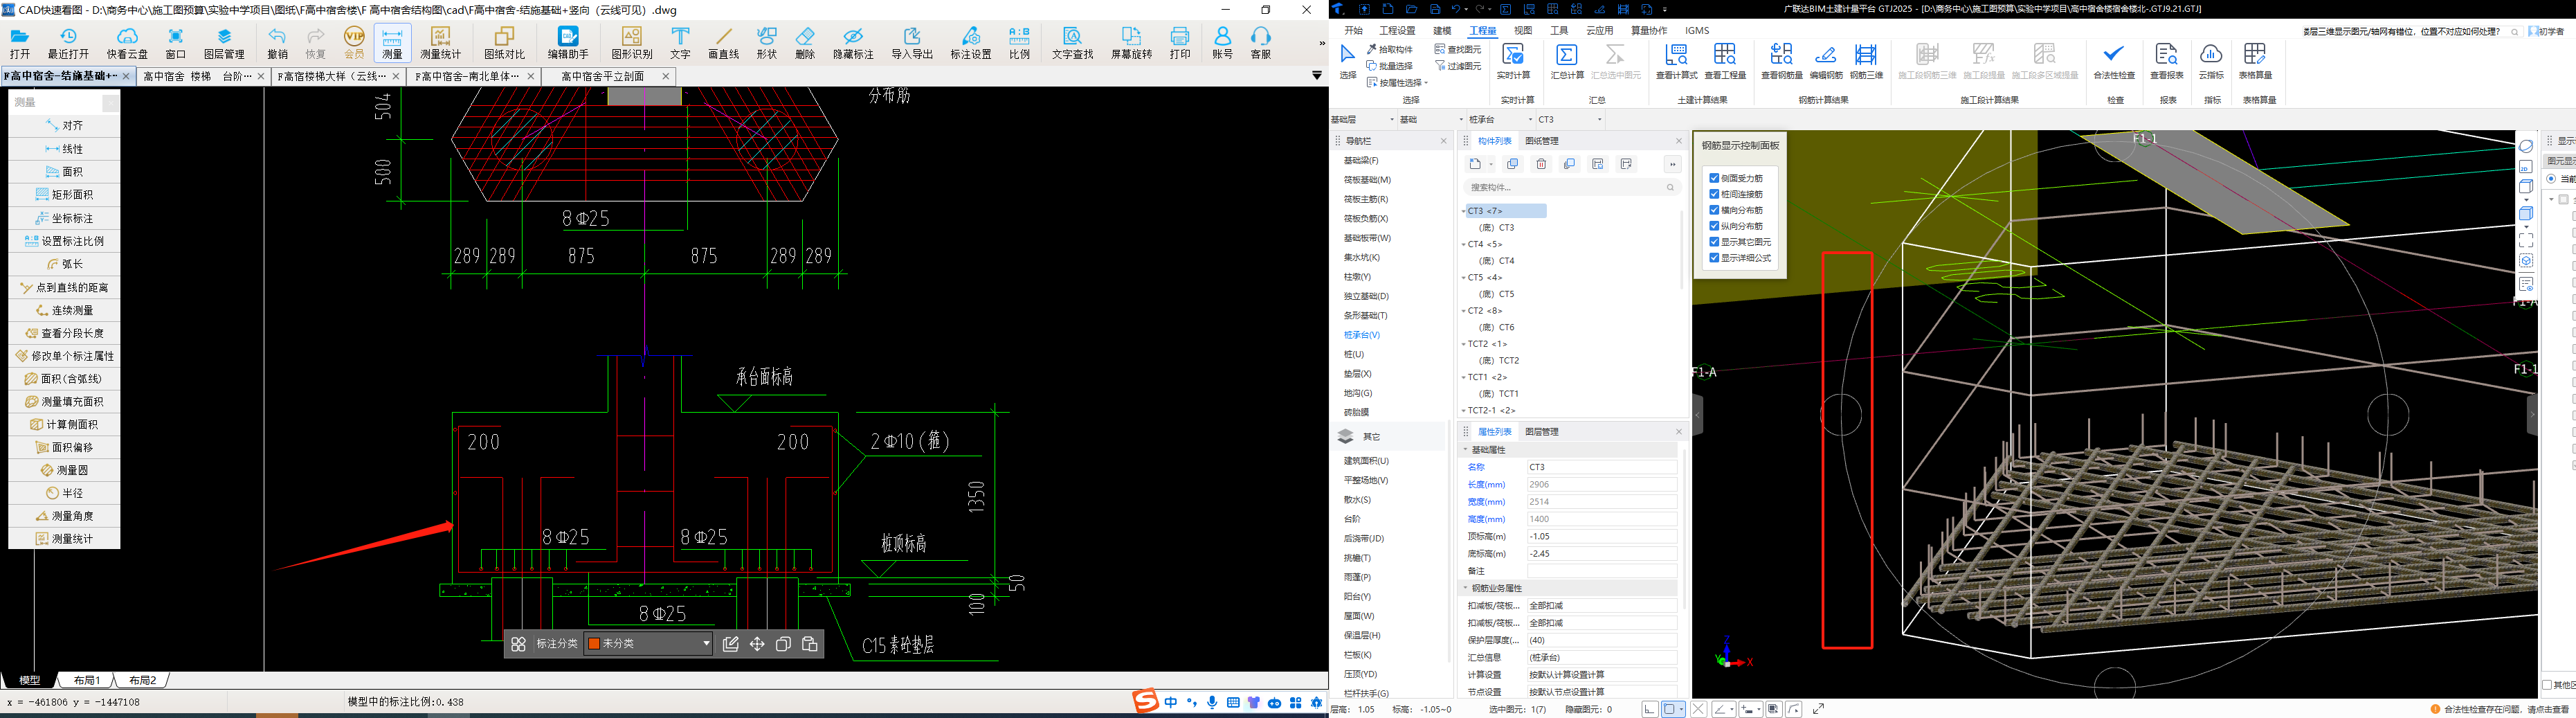Screen dimensions: 2576x718
Task: Launch 图纸对比 drawing comparison
Action: 504,43
